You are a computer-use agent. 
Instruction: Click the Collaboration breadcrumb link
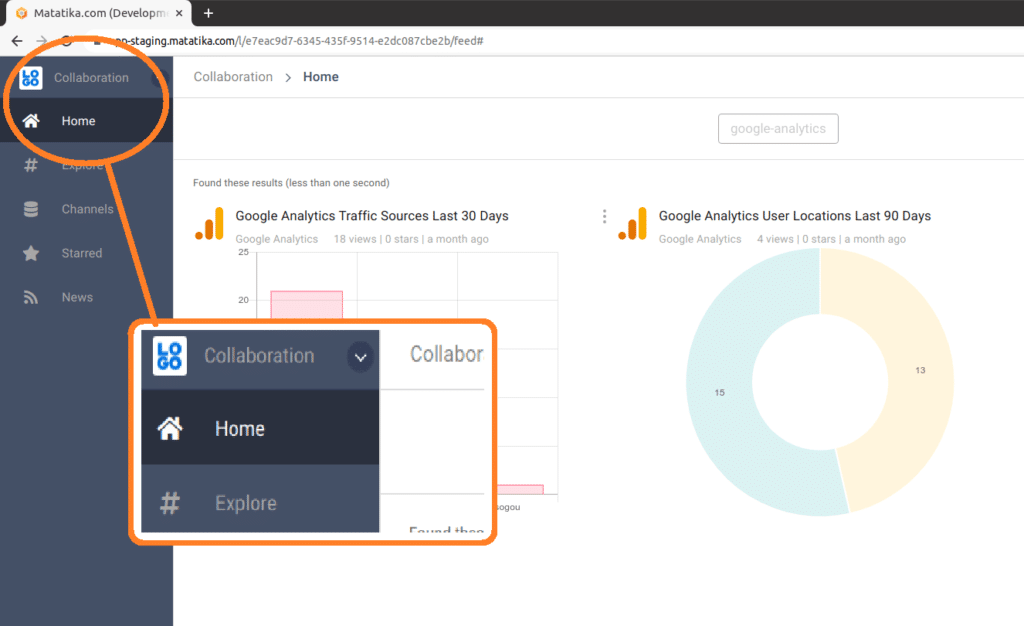(233, 77)
